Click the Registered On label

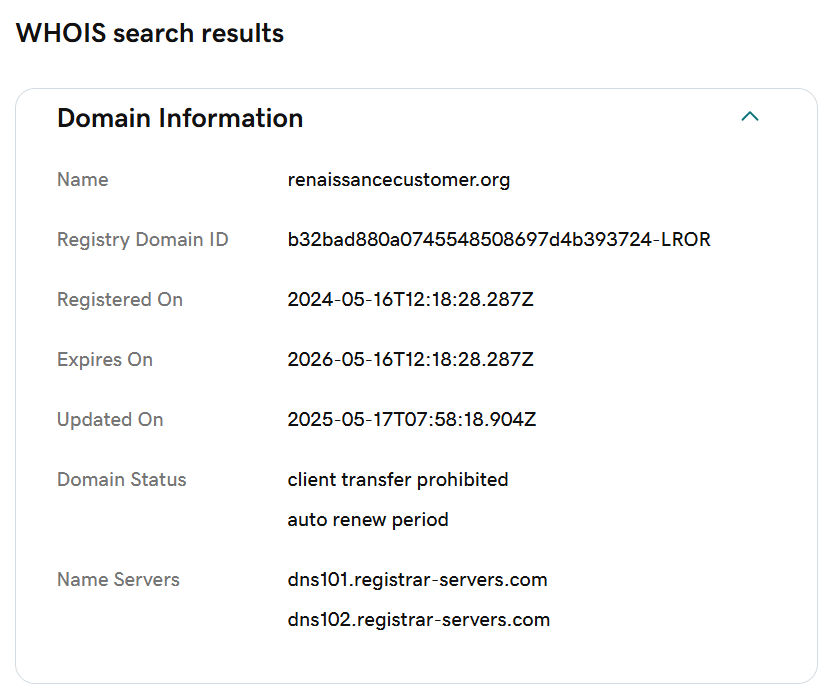coord(120,300)
